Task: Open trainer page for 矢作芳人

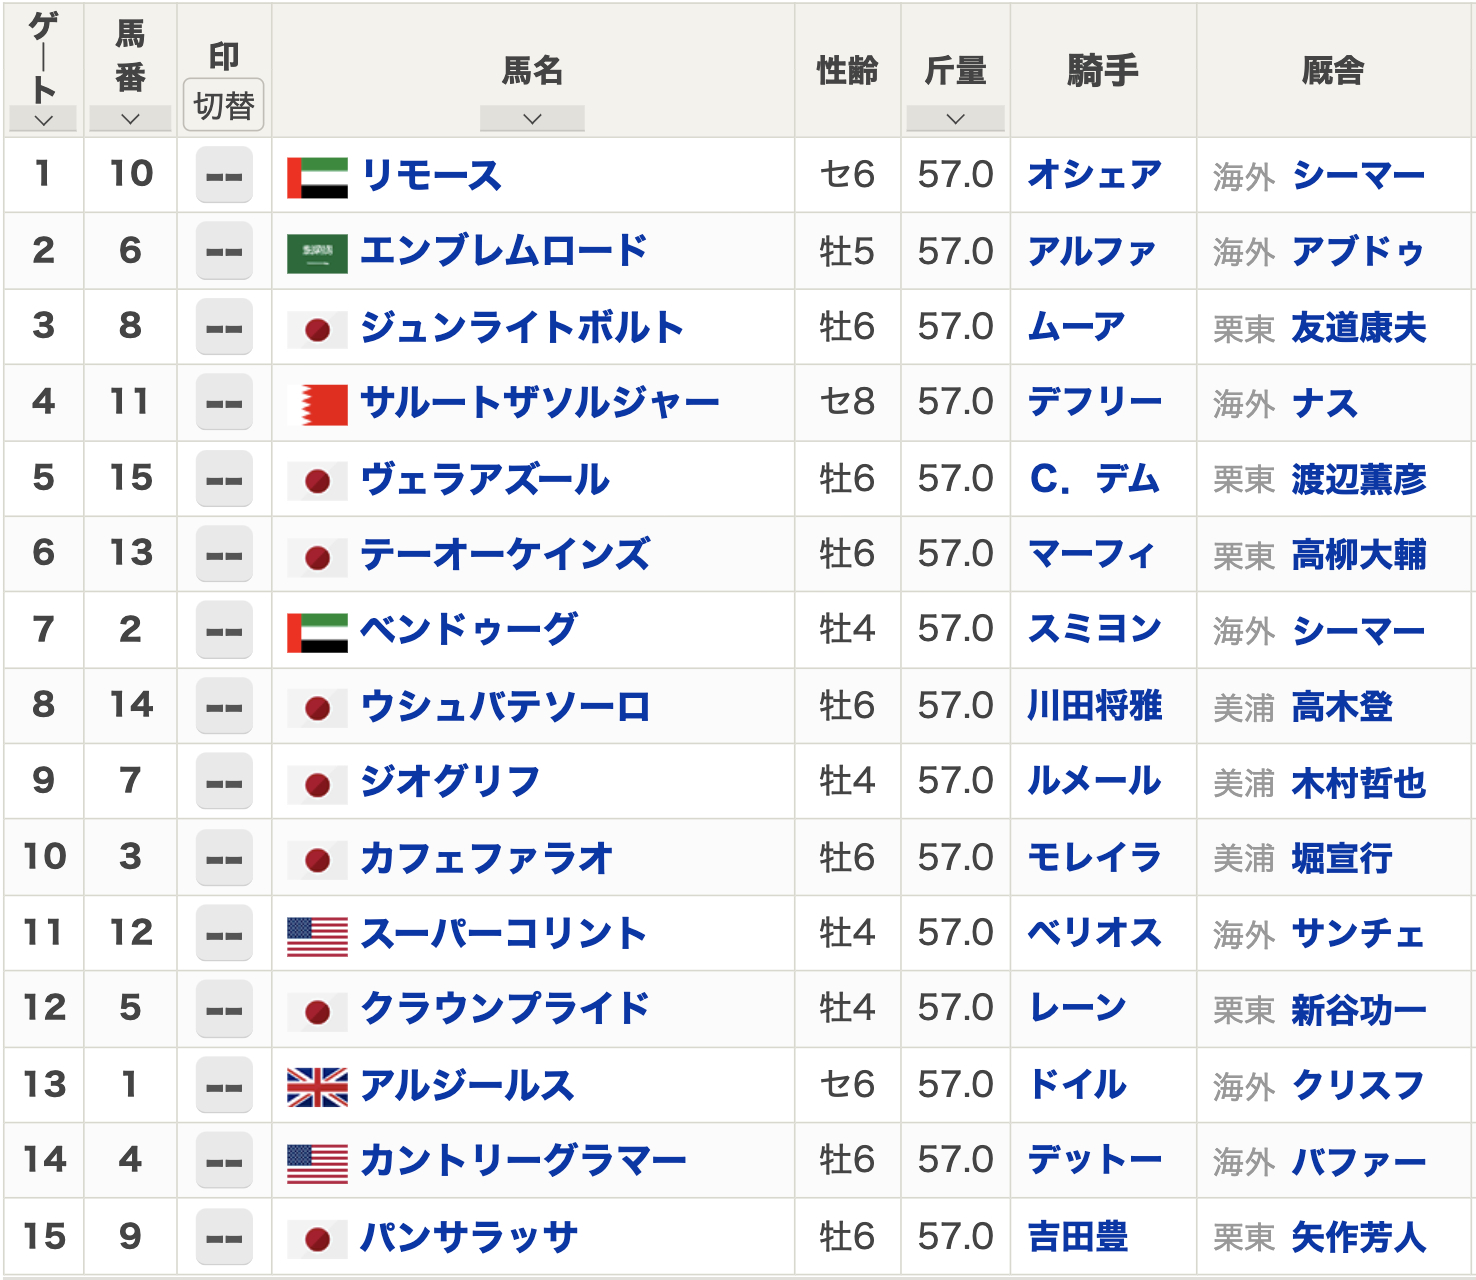Action: [x=1357, y=1238]
